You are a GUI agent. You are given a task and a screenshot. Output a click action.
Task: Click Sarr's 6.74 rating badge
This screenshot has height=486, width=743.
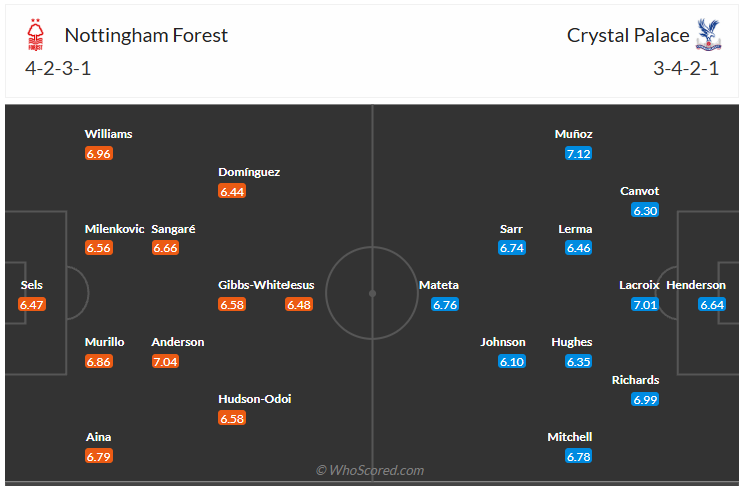[512, 248]
